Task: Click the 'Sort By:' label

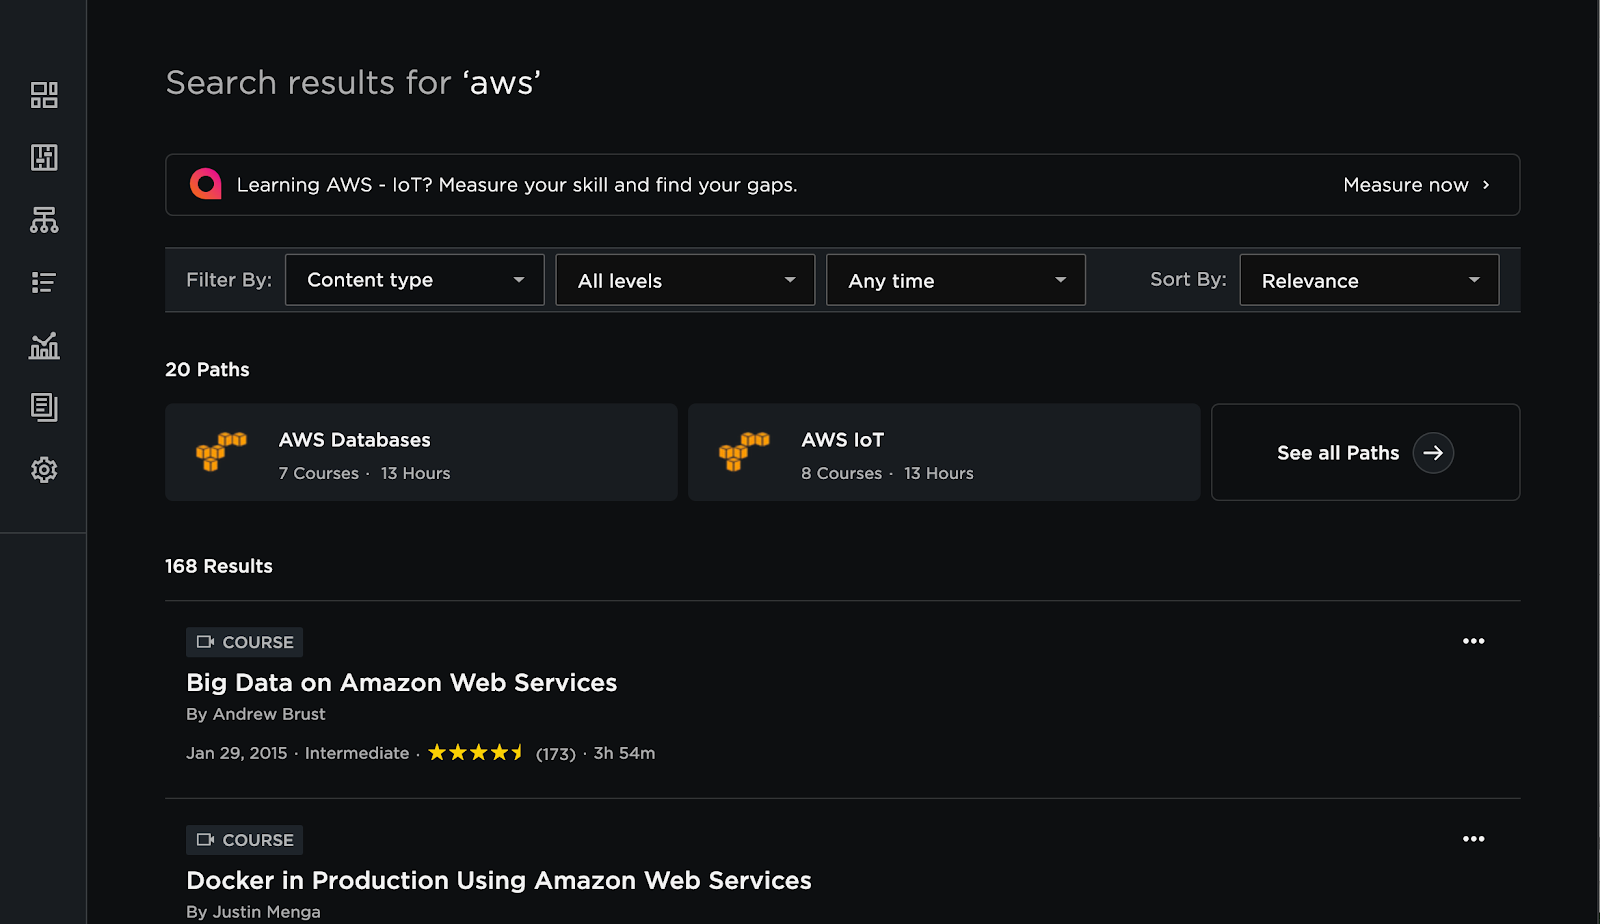Action: point(1188,279)
